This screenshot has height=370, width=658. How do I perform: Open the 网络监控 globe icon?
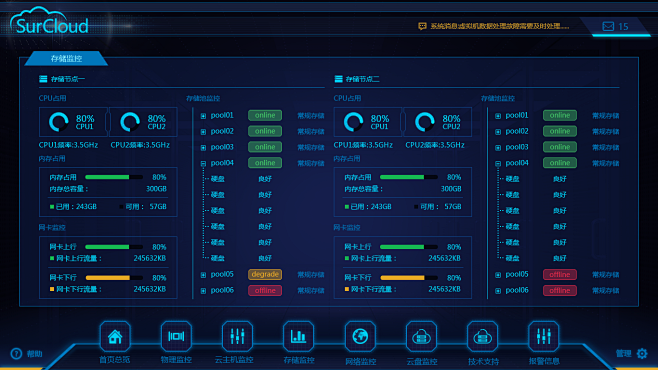coord(360,336)
